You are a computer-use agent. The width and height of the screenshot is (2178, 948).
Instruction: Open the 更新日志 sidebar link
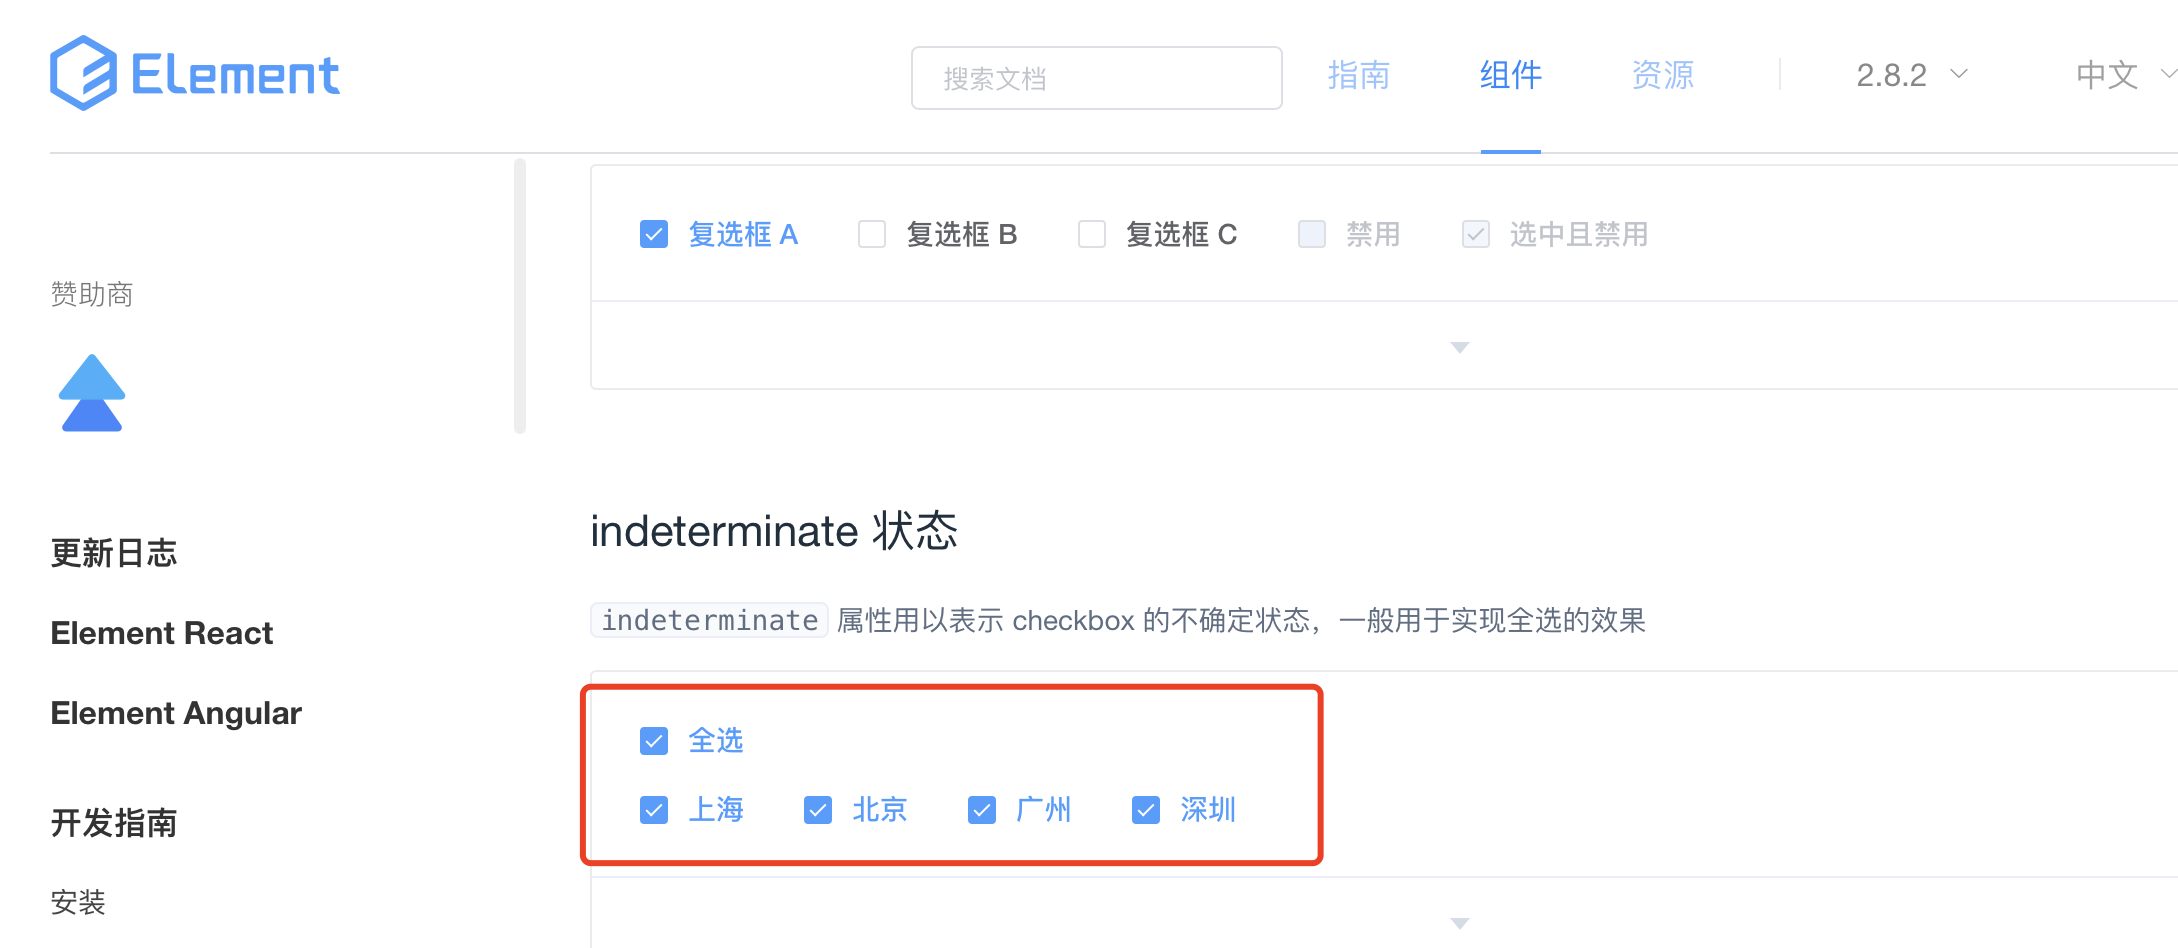point(114,553)
